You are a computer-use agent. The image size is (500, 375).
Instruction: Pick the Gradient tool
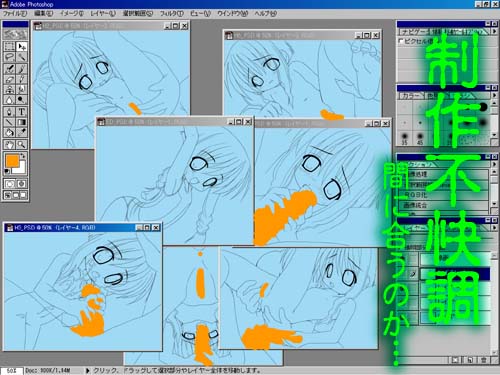click(x=21, y=122)
